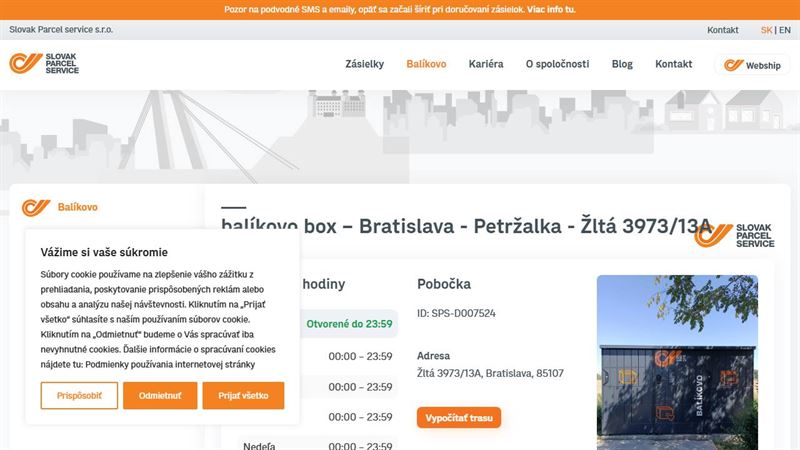Open the Balíkovo menu item
Image resolution: width=800 pixels, height=450 pixels.
coord(426,64)
